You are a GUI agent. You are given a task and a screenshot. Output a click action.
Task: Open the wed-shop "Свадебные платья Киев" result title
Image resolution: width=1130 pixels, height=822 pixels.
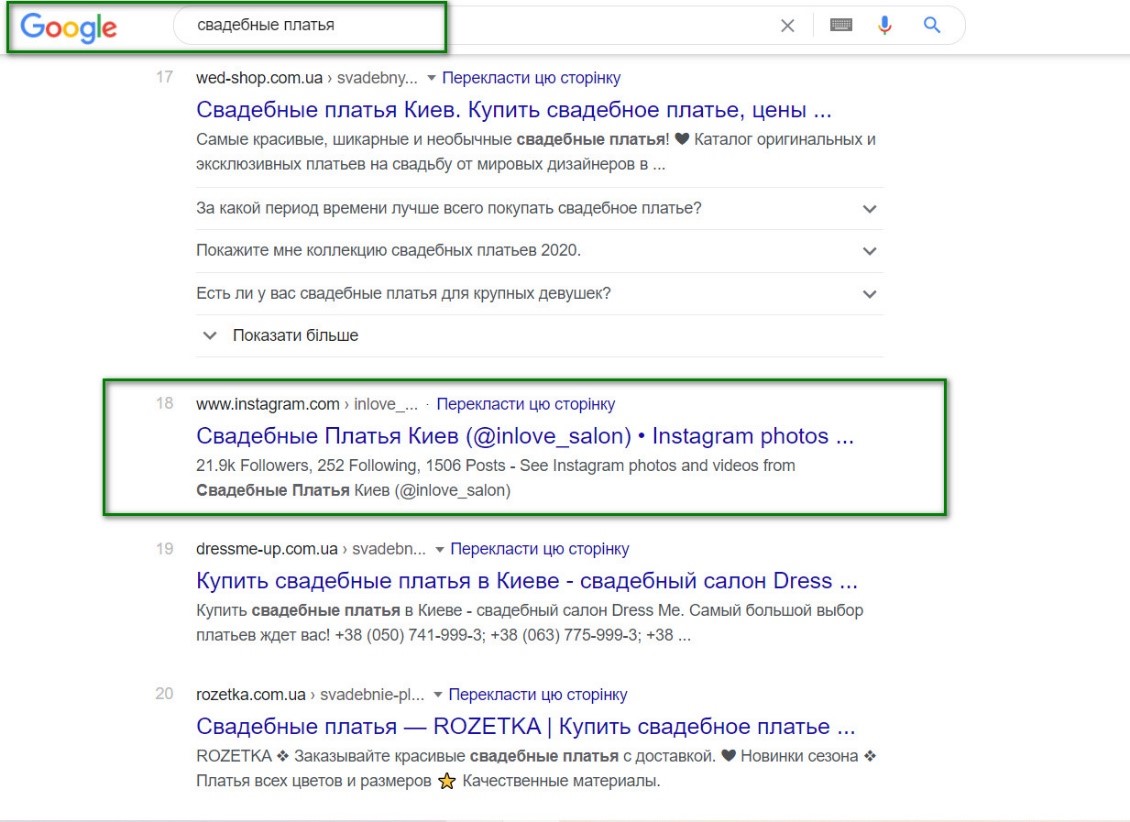pyautogui.click(x=513, y=110)
